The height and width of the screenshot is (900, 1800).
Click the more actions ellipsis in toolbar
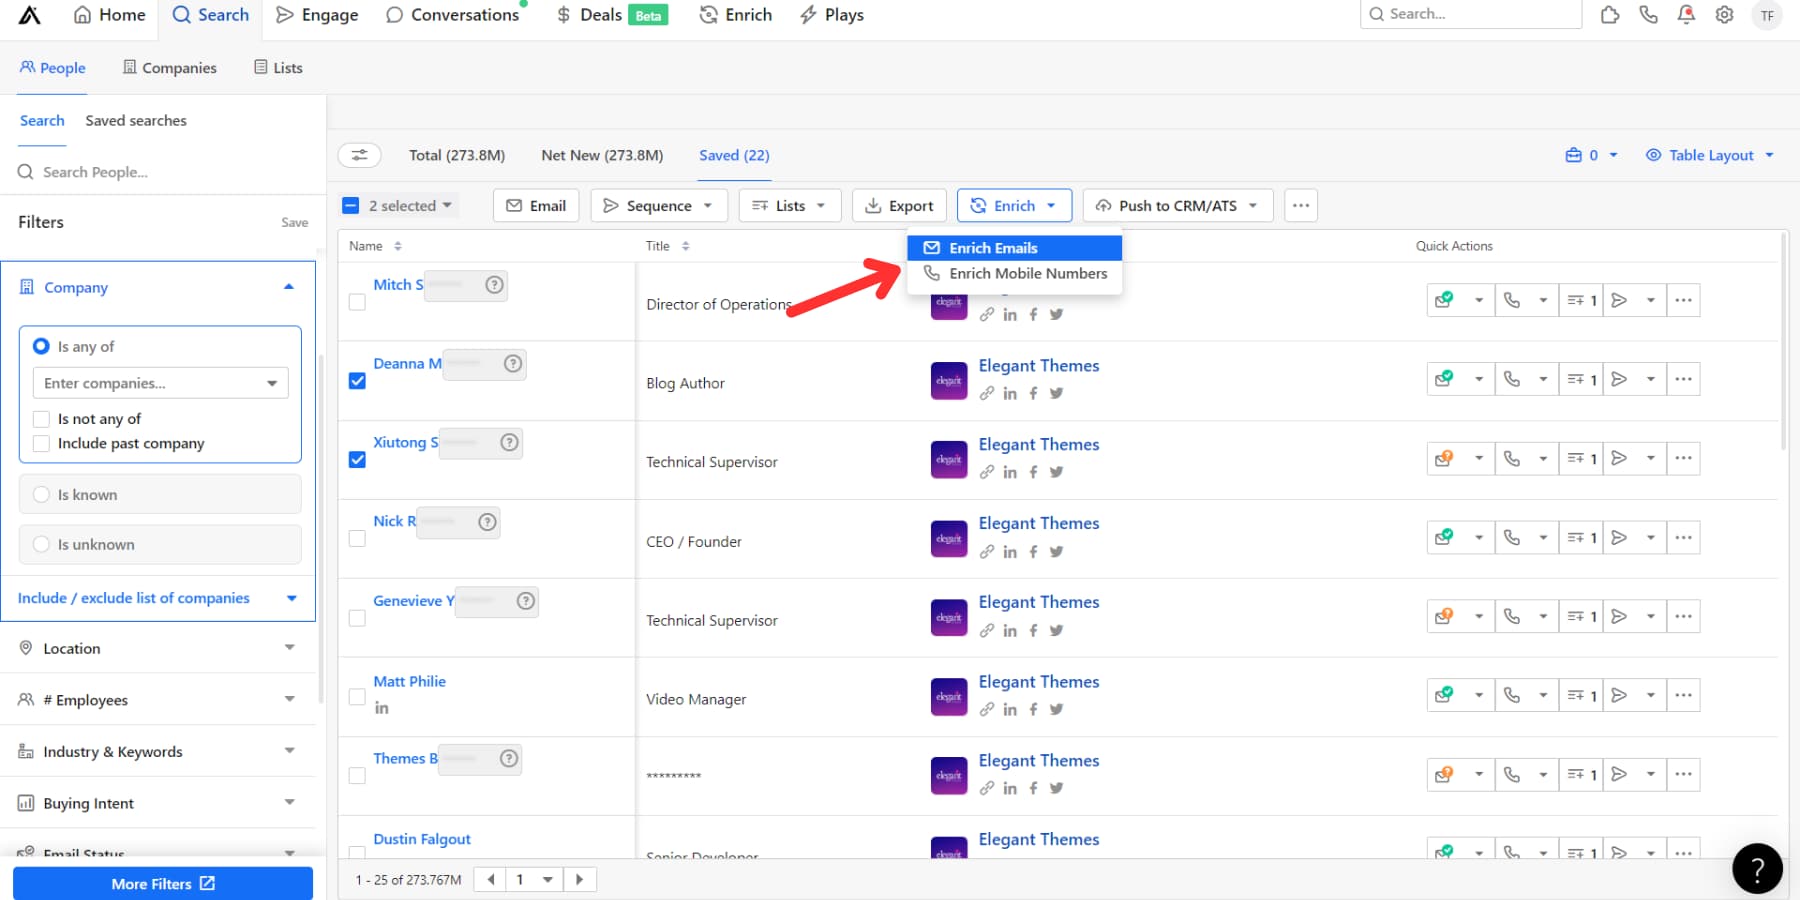(x=1300, y=206)
